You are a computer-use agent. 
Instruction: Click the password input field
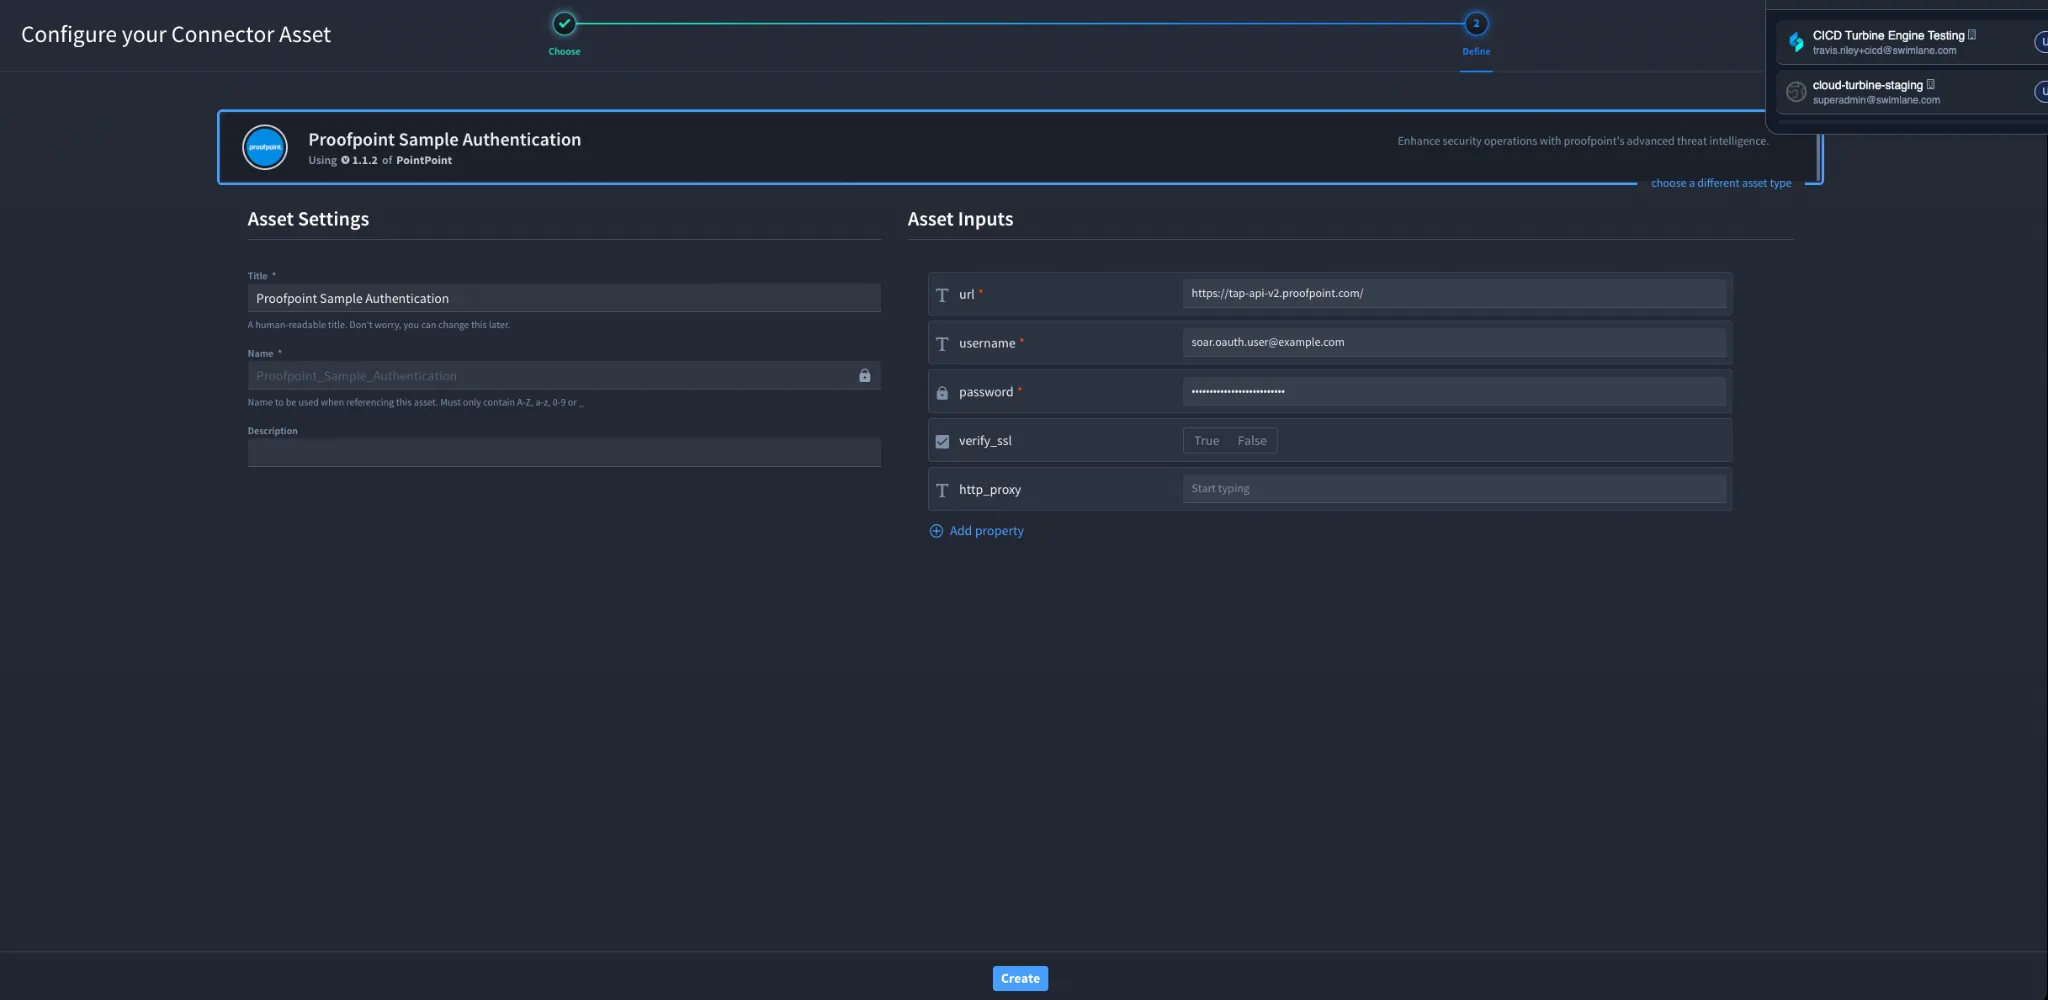tap(1454, 392)
